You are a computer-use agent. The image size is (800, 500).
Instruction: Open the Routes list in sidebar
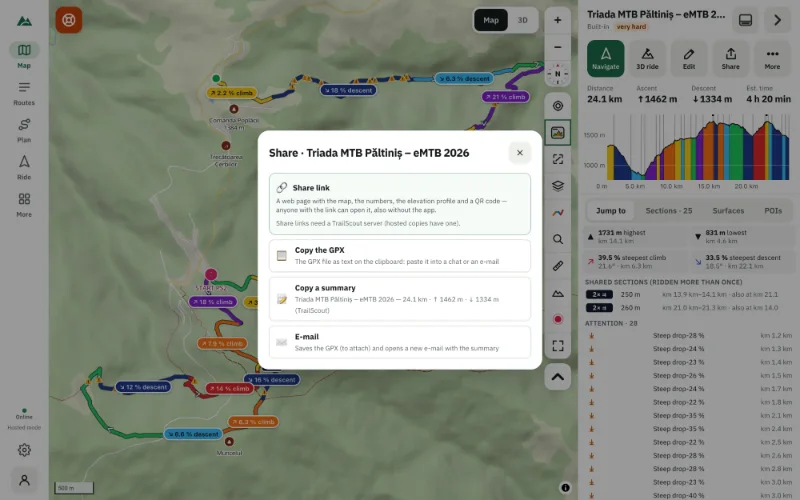[24, 93]
